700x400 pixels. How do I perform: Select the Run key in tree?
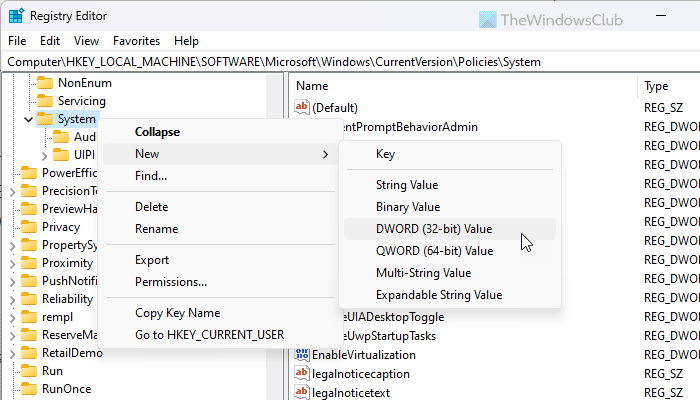pyautogui.click(x=52, y=371)
